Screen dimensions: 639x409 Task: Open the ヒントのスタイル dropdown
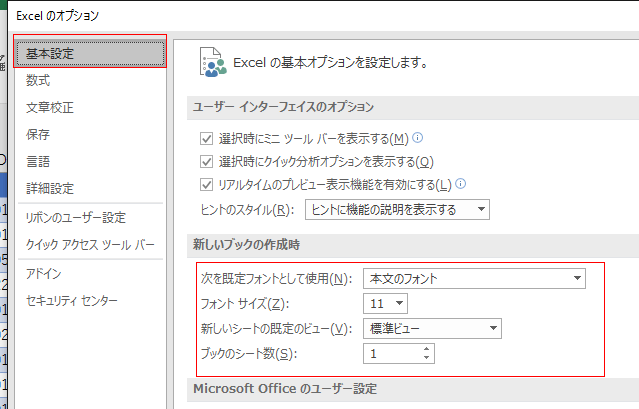(x=397, y=210)
